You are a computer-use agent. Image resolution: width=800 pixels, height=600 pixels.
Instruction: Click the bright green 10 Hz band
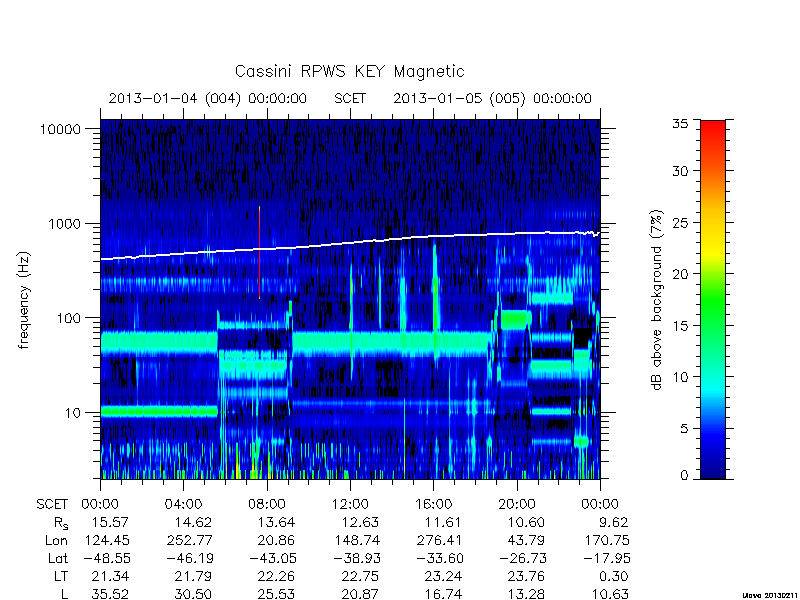(x=159, y=411)
